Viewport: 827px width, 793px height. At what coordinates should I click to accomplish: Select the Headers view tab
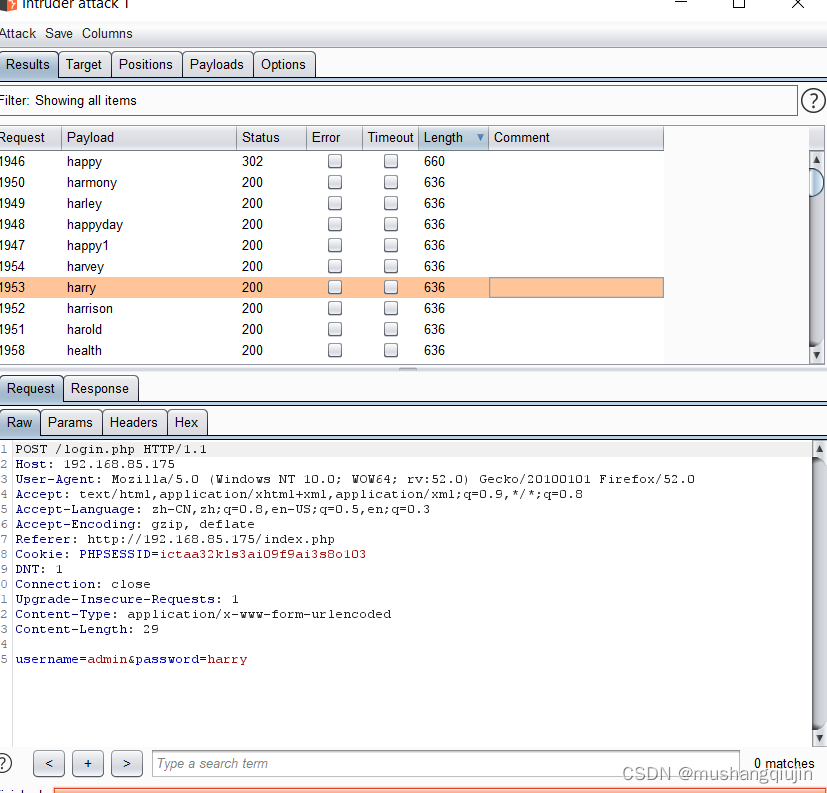[133, 422]
